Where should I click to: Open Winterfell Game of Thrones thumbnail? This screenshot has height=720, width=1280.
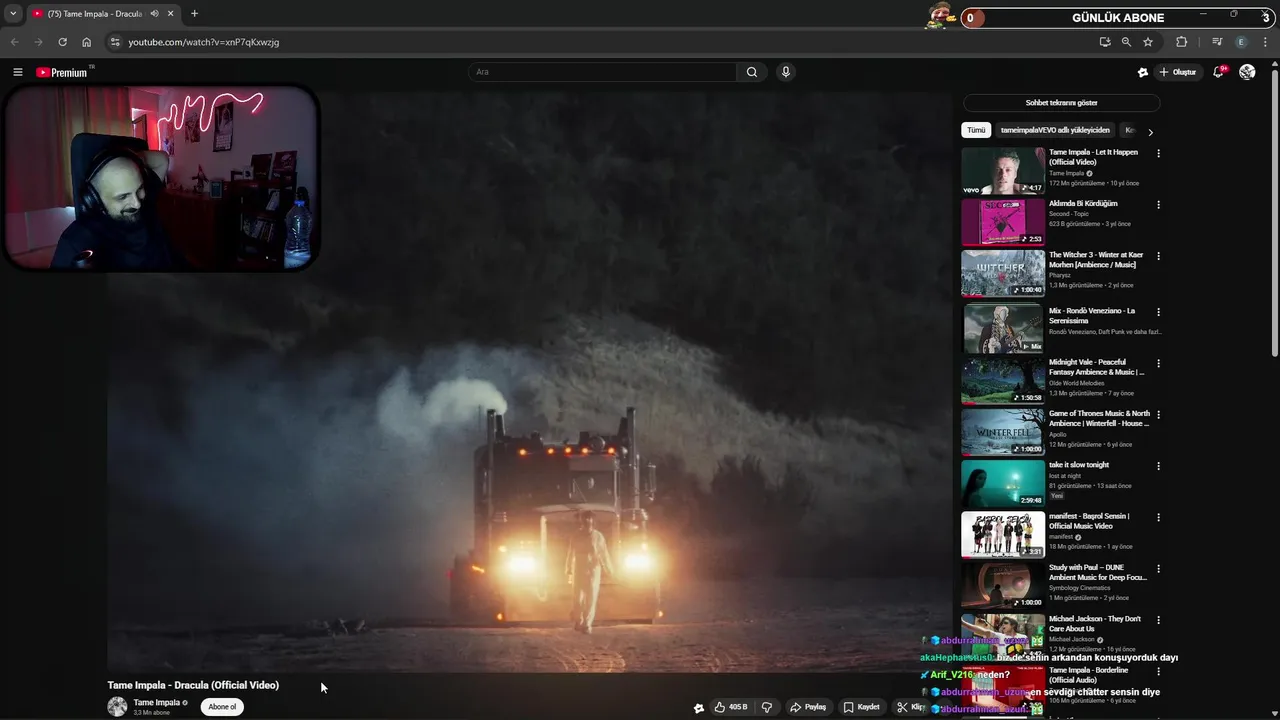(1003, 432)
